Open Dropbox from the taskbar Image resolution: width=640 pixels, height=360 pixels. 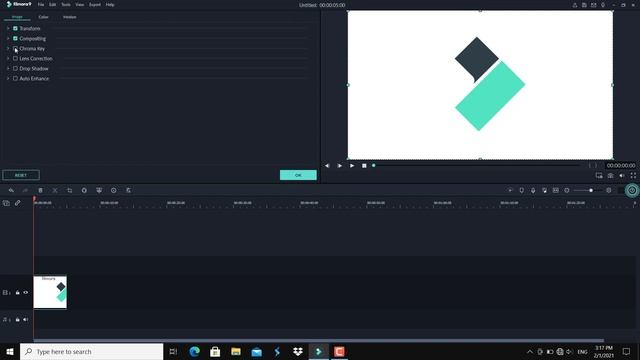298,351
